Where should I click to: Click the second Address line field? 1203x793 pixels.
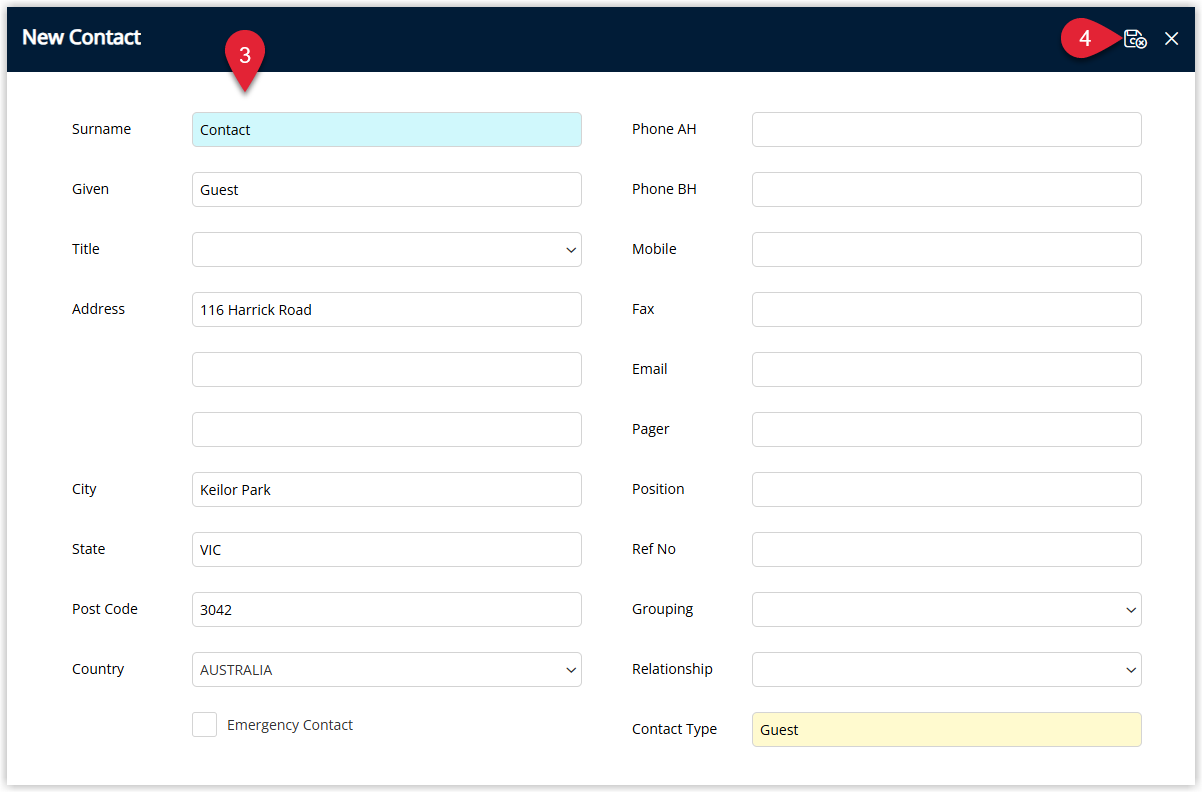387,370
